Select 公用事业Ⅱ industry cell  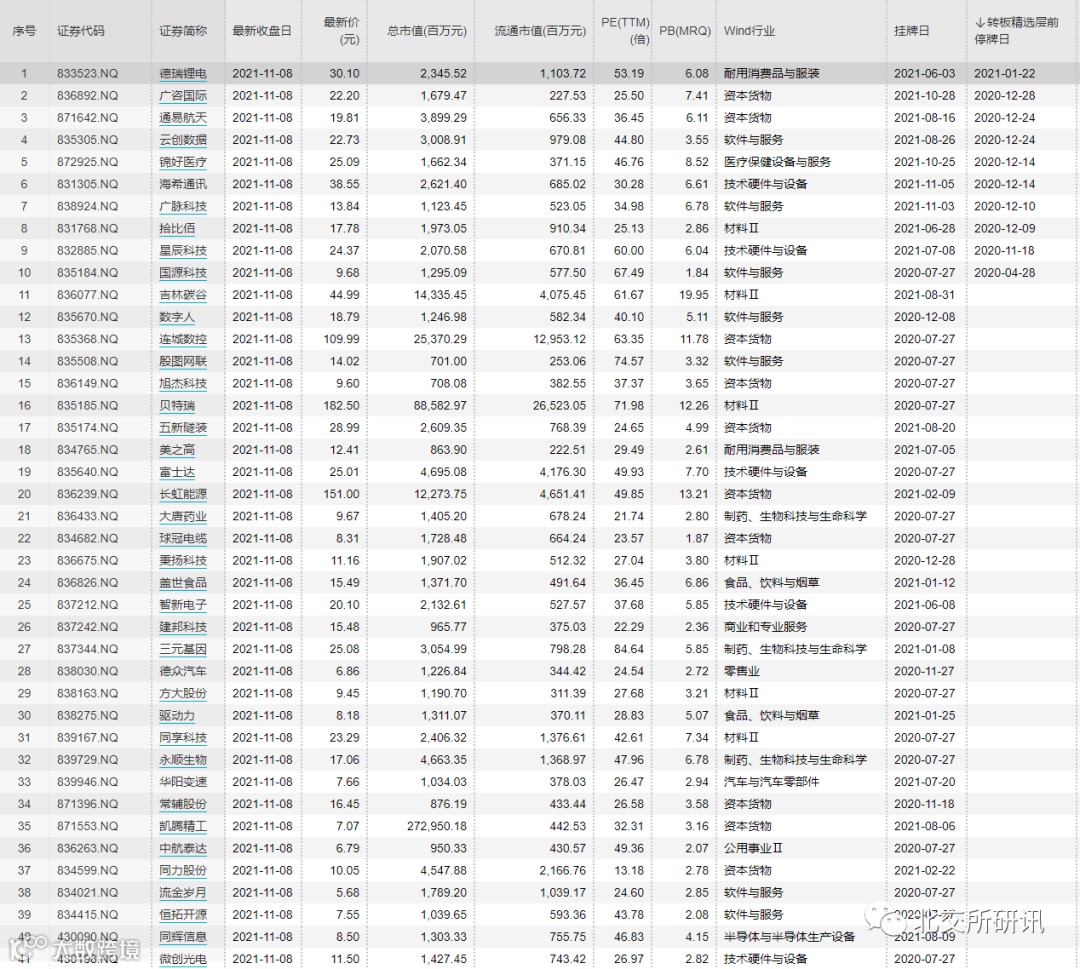[753, 848]
